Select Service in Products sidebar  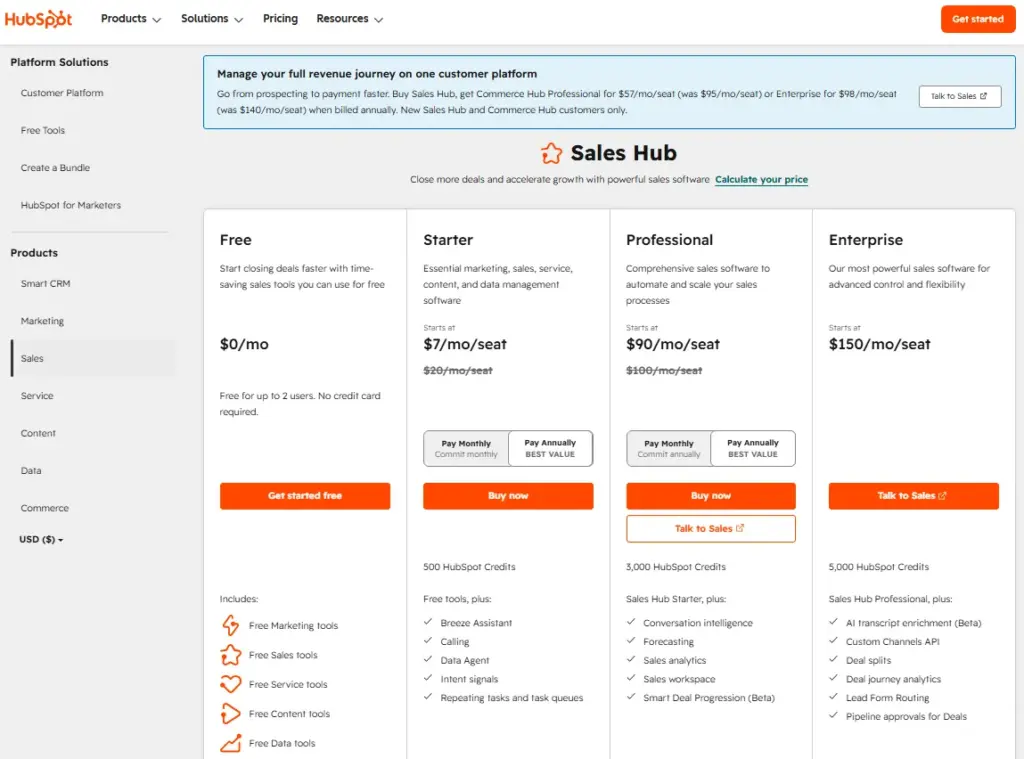pyautogui.click(x=37, y=396)
